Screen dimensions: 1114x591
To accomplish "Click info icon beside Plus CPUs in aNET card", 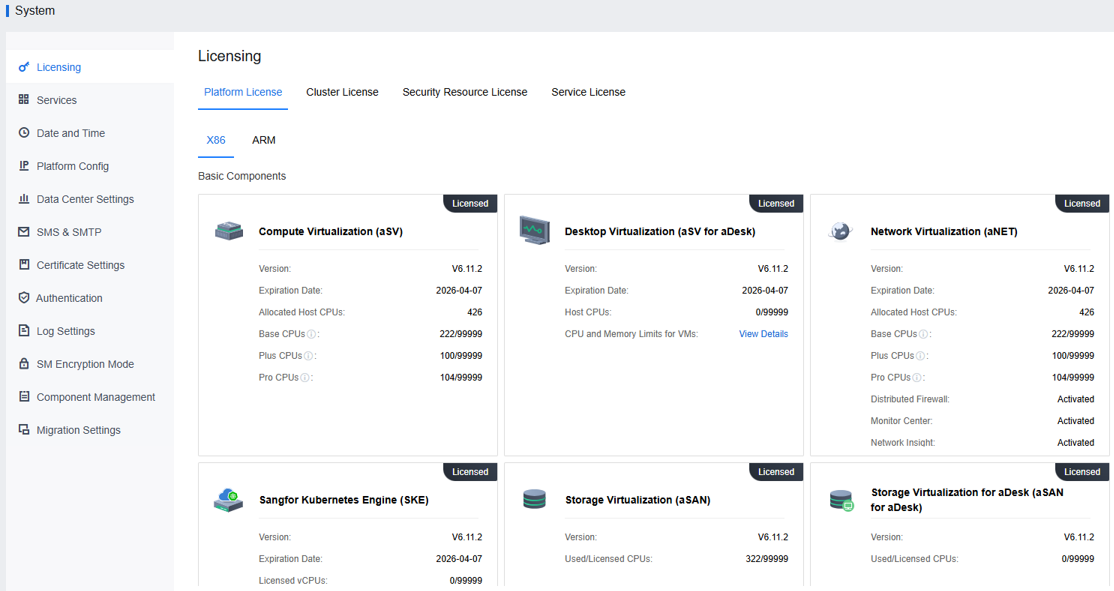I will pos(920,356).
